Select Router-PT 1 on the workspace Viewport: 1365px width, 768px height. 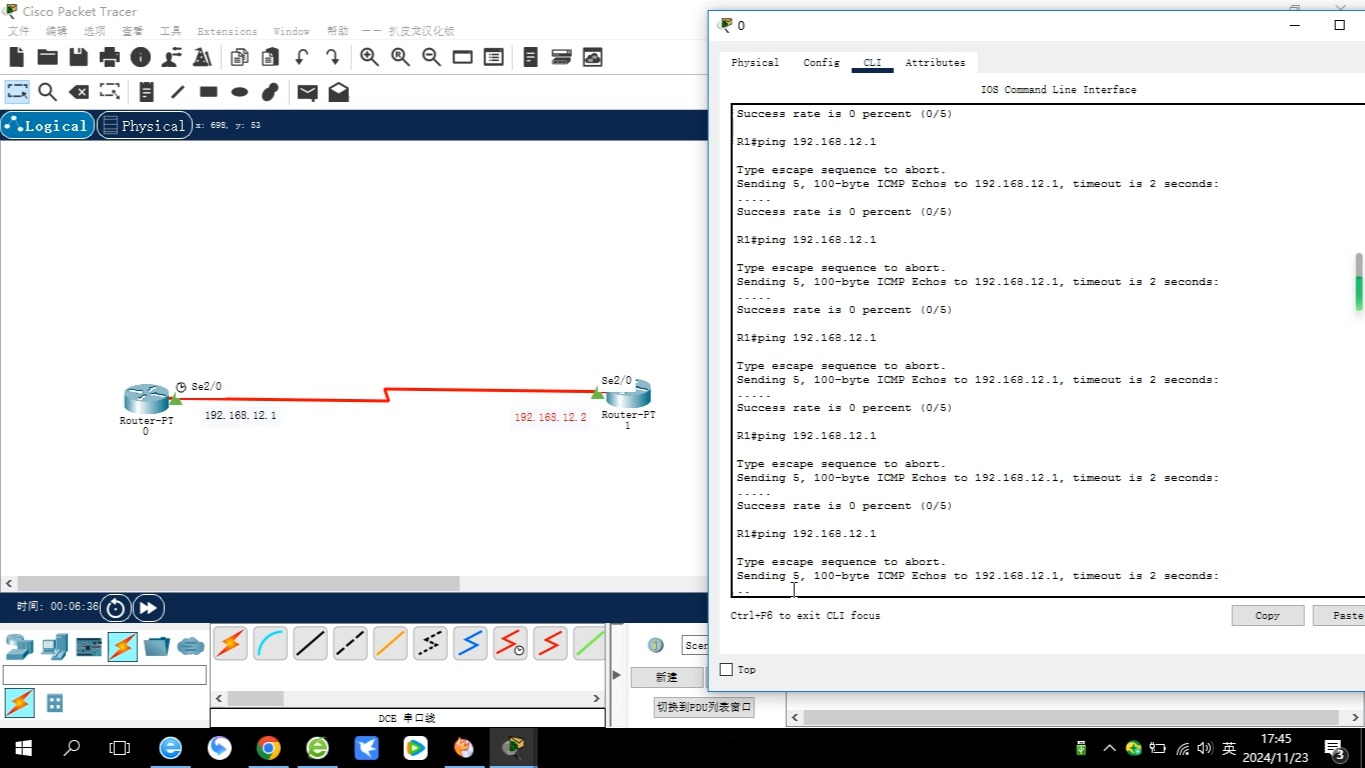[x=629, y=394]
